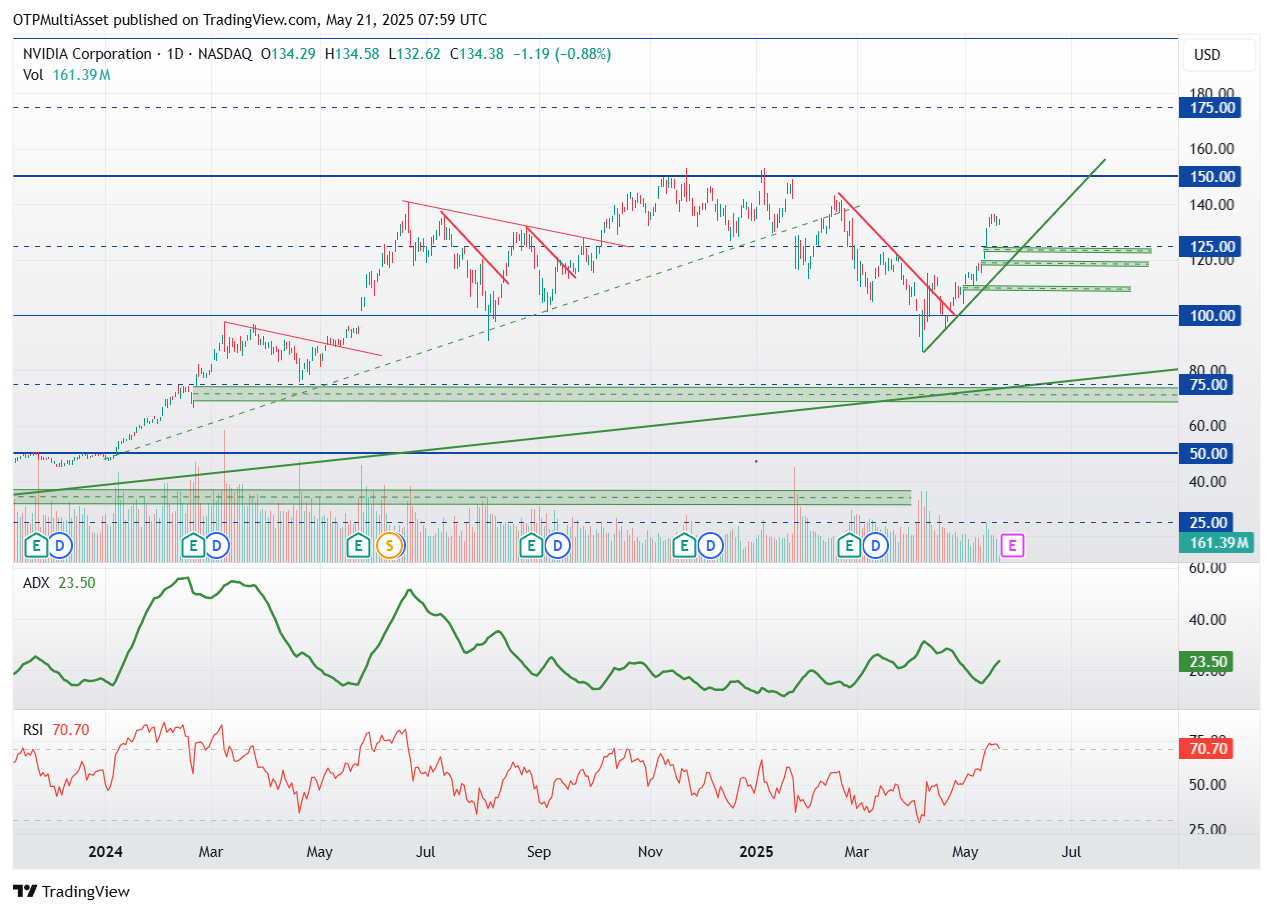Image resolution: width=1273 pixels, height=913 pixels.
Task: Click the 140.00 price axis label
Action: click(x=1211, y=204)
